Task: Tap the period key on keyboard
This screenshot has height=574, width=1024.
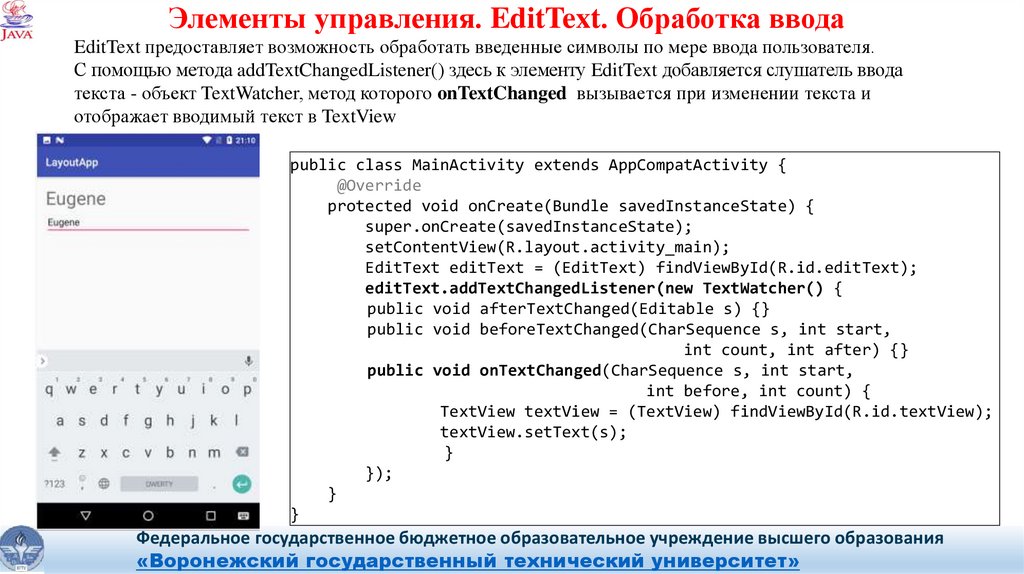Action: coord(214,486)
